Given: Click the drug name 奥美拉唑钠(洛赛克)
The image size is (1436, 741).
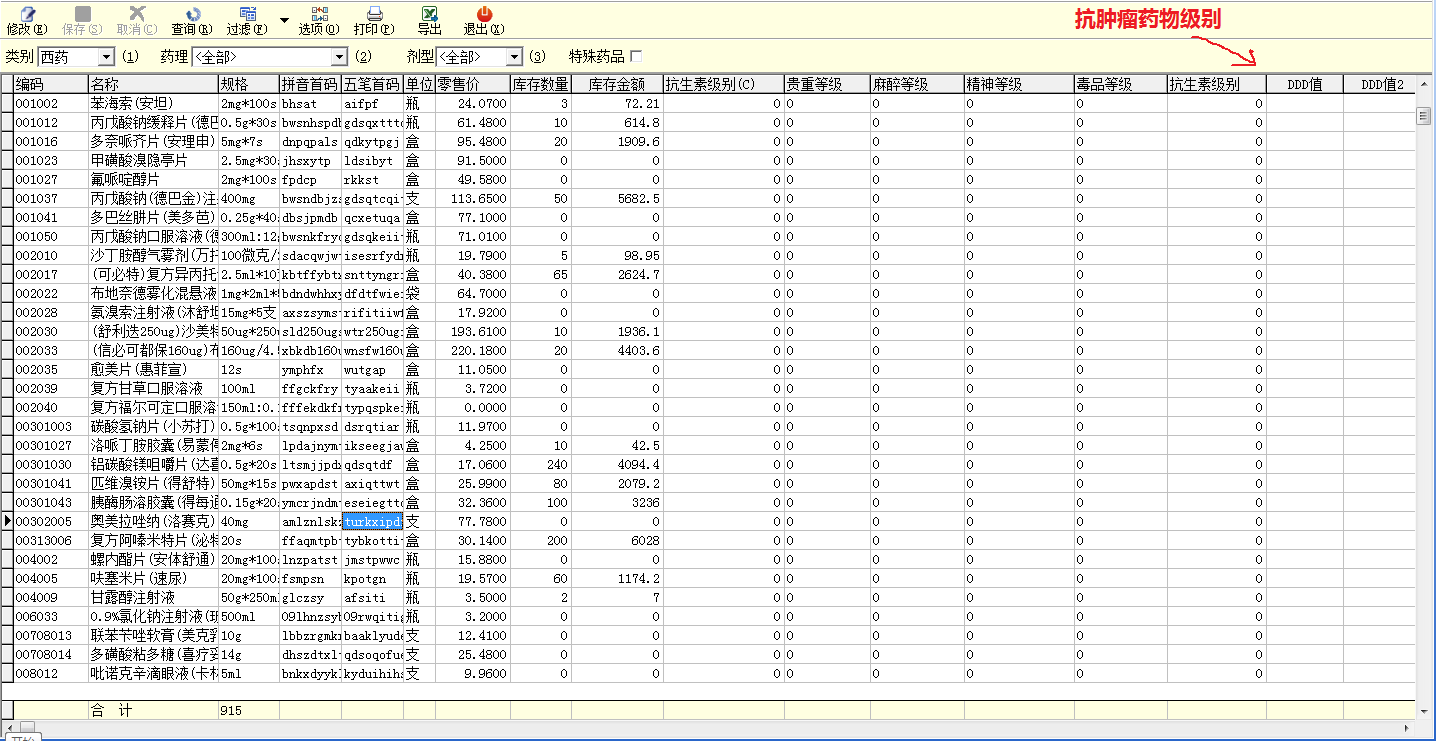Looking at the screenshot, I should click(x=153, y=522).
